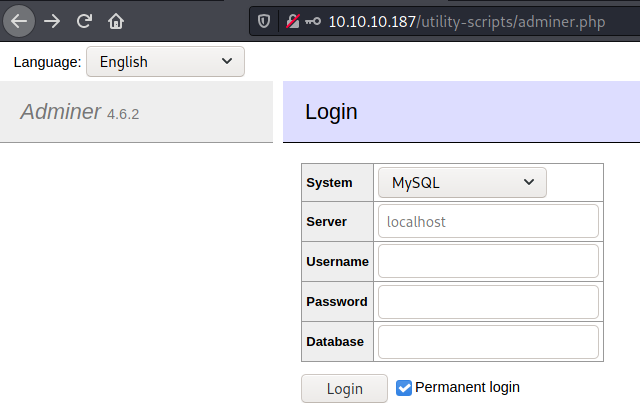
Task: Select the Password input field
Action: coord(488,301)
